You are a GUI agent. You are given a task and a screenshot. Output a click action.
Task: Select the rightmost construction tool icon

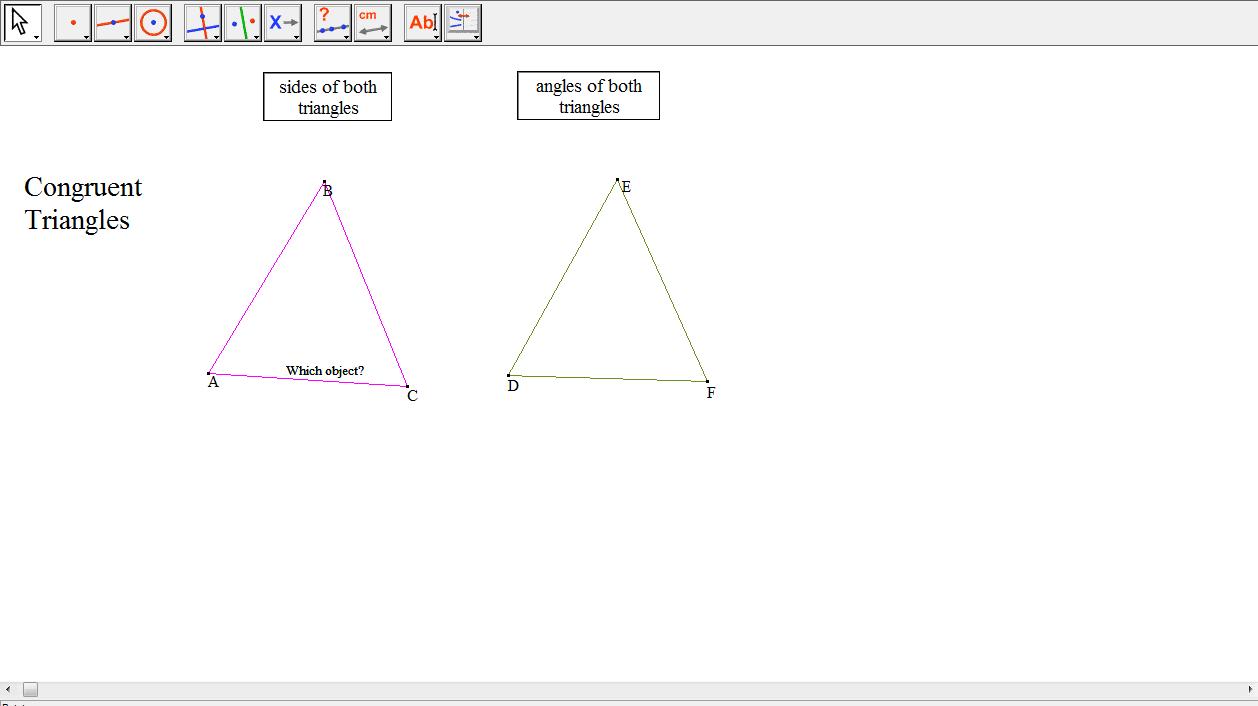click(461, 21)
